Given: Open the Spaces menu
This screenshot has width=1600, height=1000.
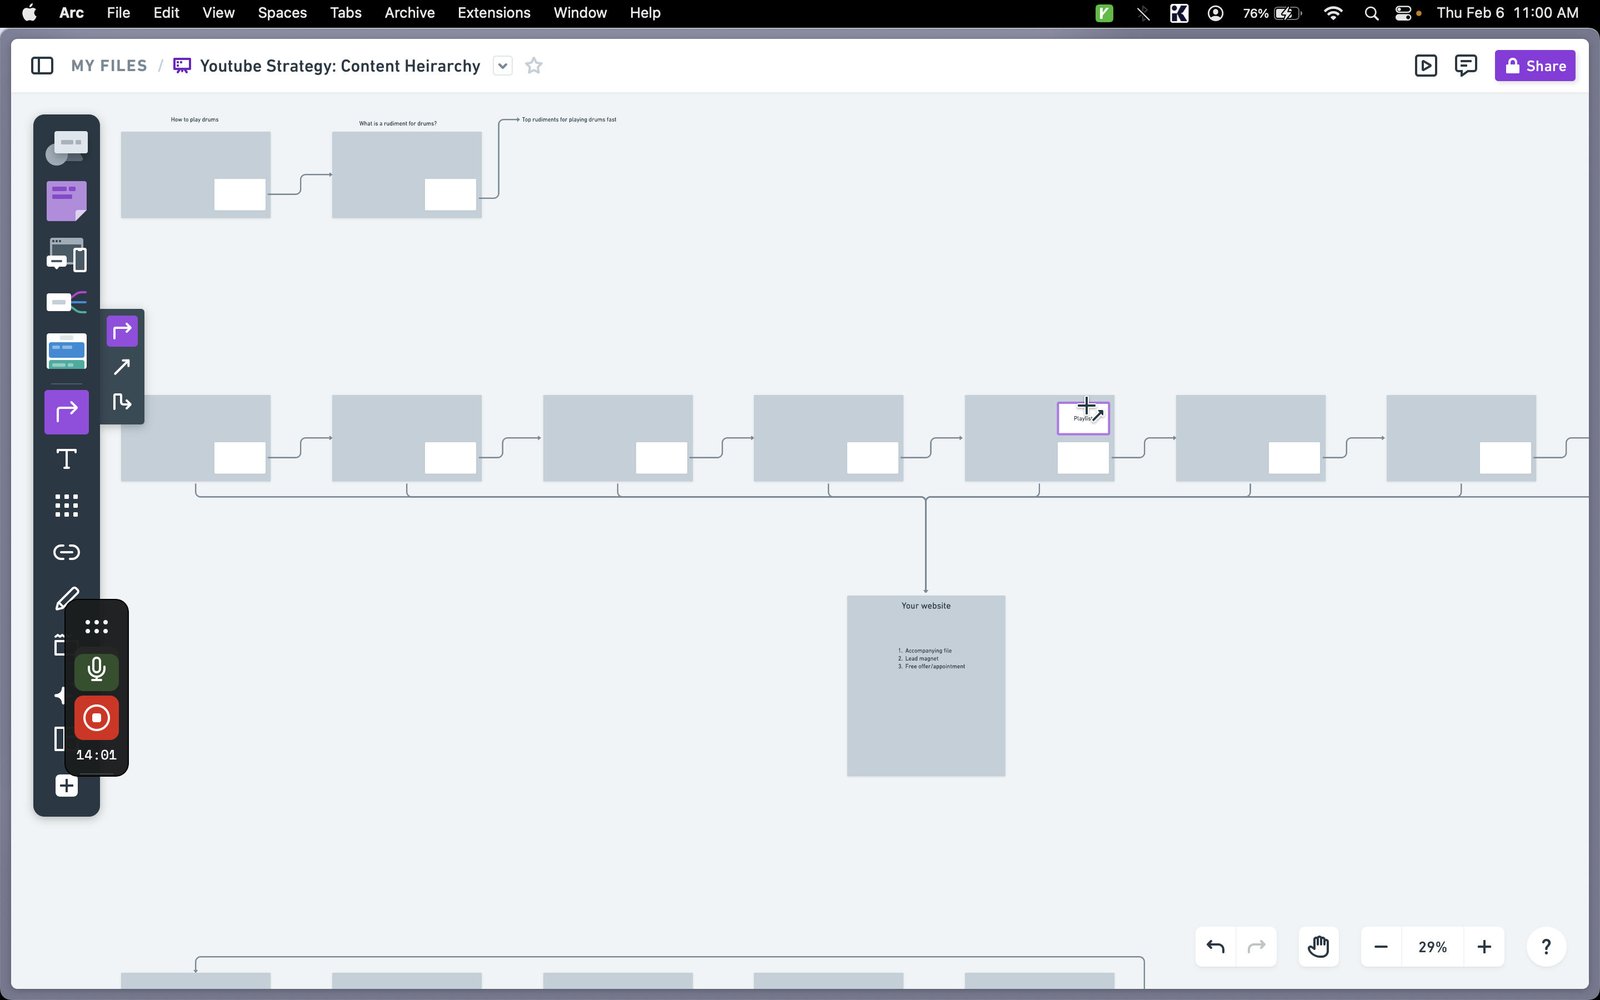Looking at the screenshot, I should coord(282,13).
